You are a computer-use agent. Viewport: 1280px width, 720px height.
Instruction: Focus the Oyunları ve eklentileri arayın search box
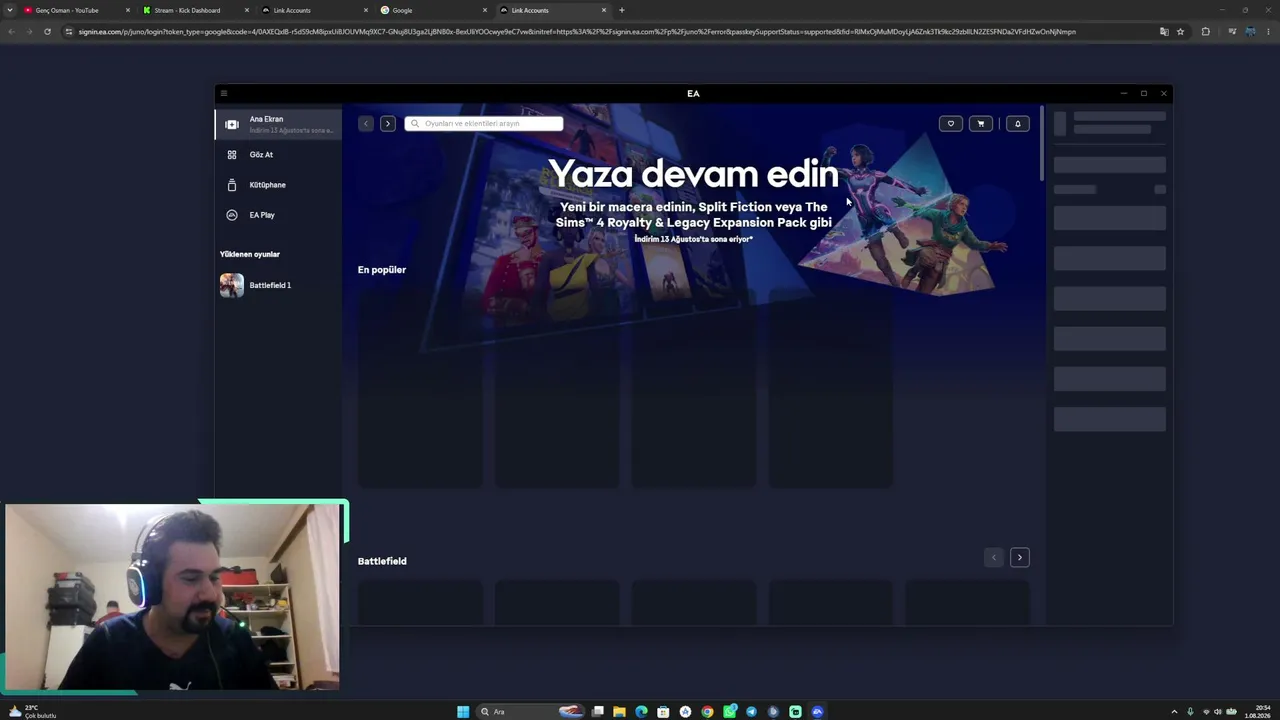[484, 124]
